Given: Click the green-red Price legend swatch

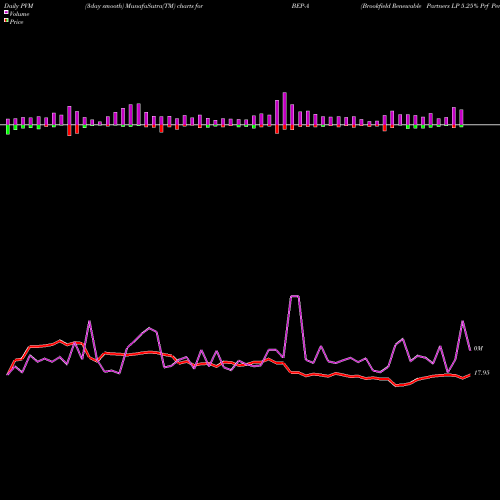Looking at the screenshot, I should [6, 20].
